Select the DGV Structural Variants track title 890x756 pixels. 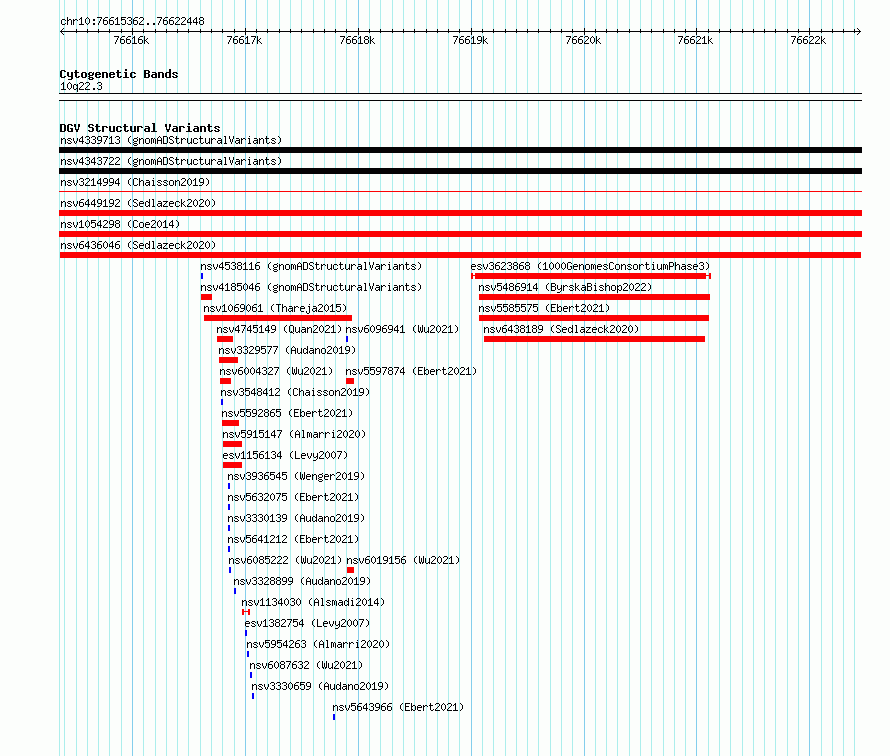140,128
